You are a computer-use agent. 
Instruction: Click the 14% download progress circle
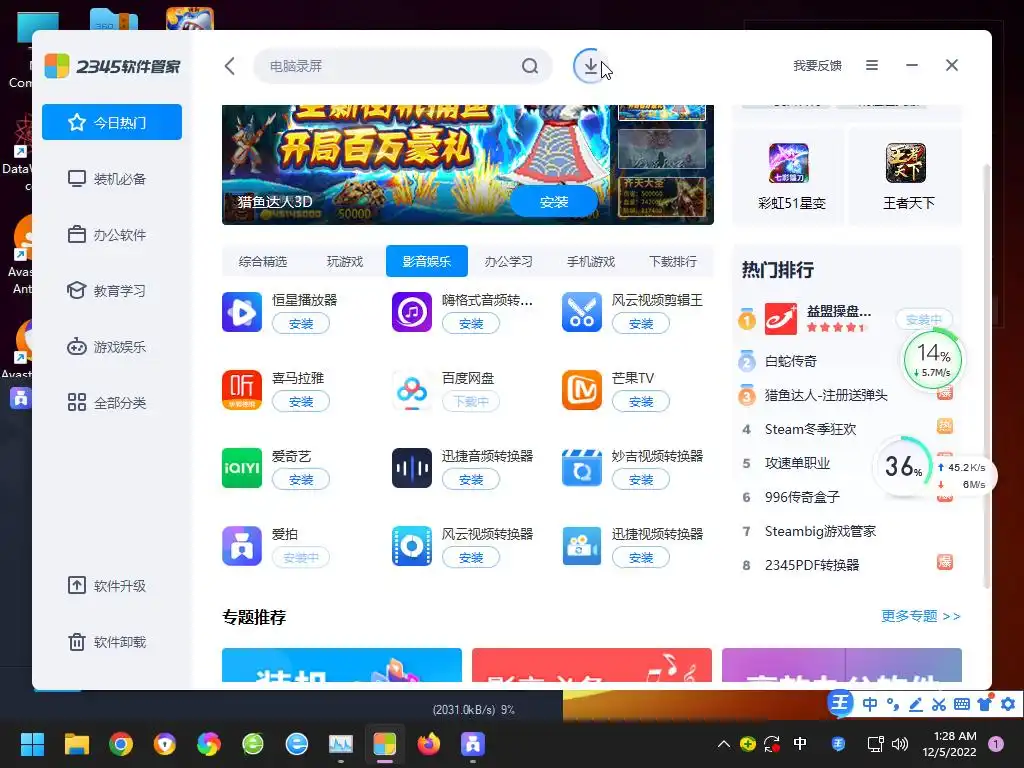click(932, 359)
